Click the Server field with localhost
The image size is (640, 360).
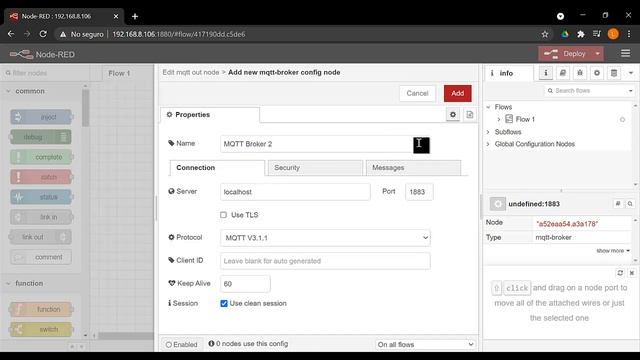point(295,192)
